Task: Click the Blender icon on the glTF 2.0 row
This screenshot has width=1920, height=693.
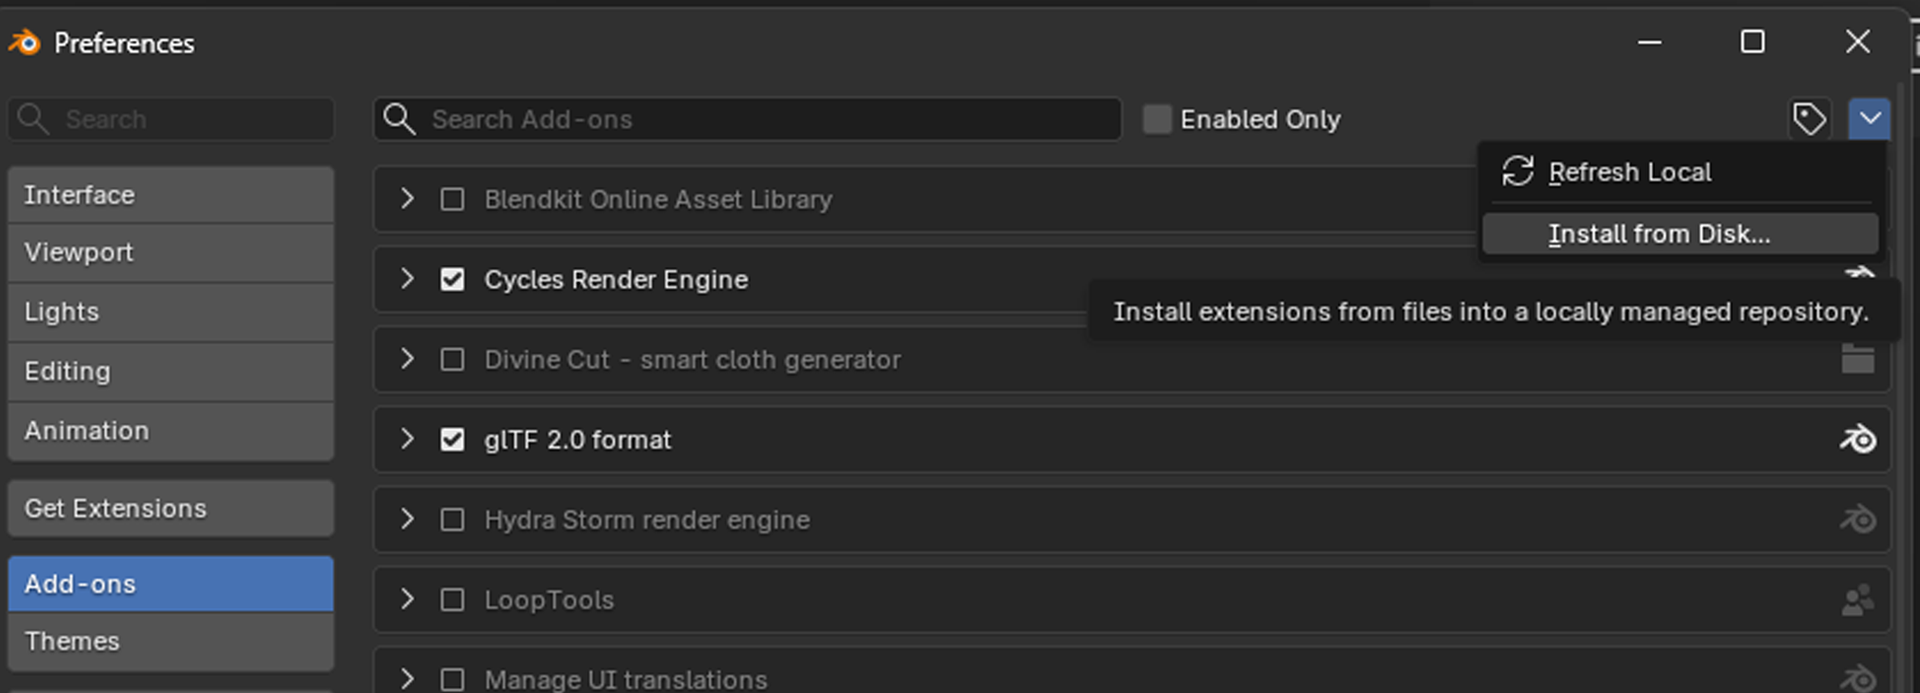Action: click(x=1858, y=439)
